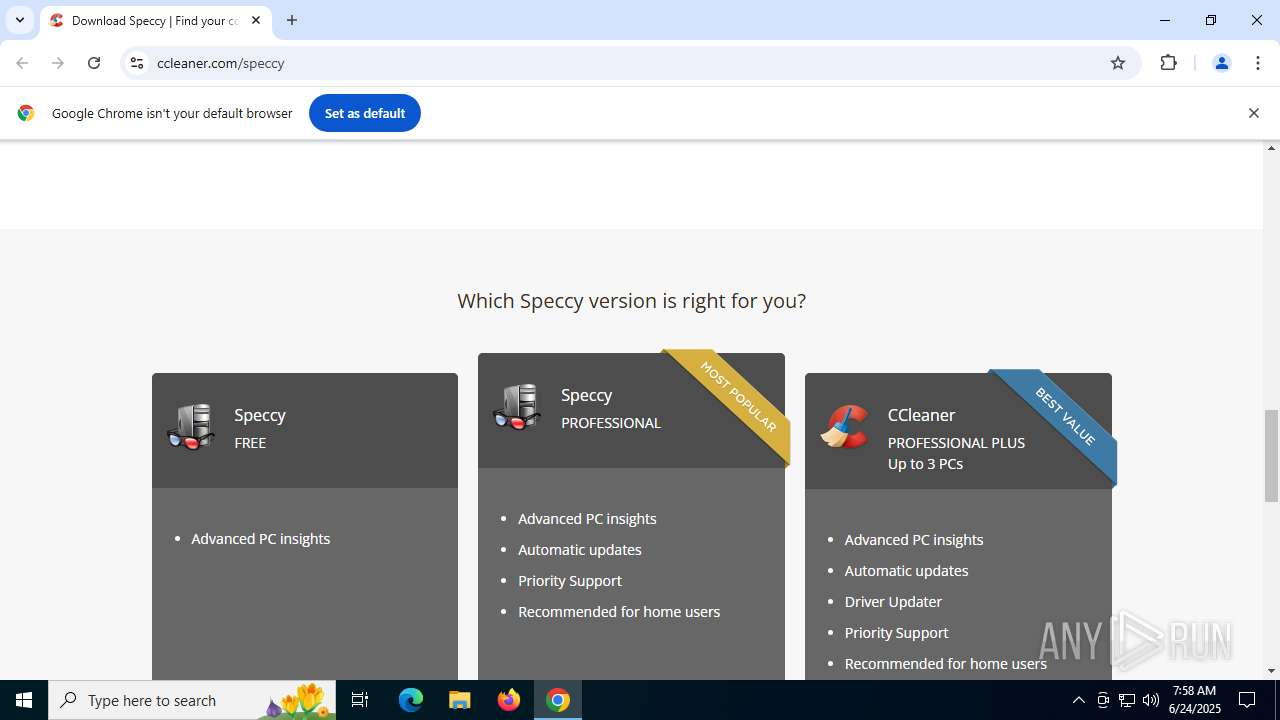Click "Google Chrome isn't your default browser" message
This screenshot has width=1280, height=720.
click(x=172, y=113)
